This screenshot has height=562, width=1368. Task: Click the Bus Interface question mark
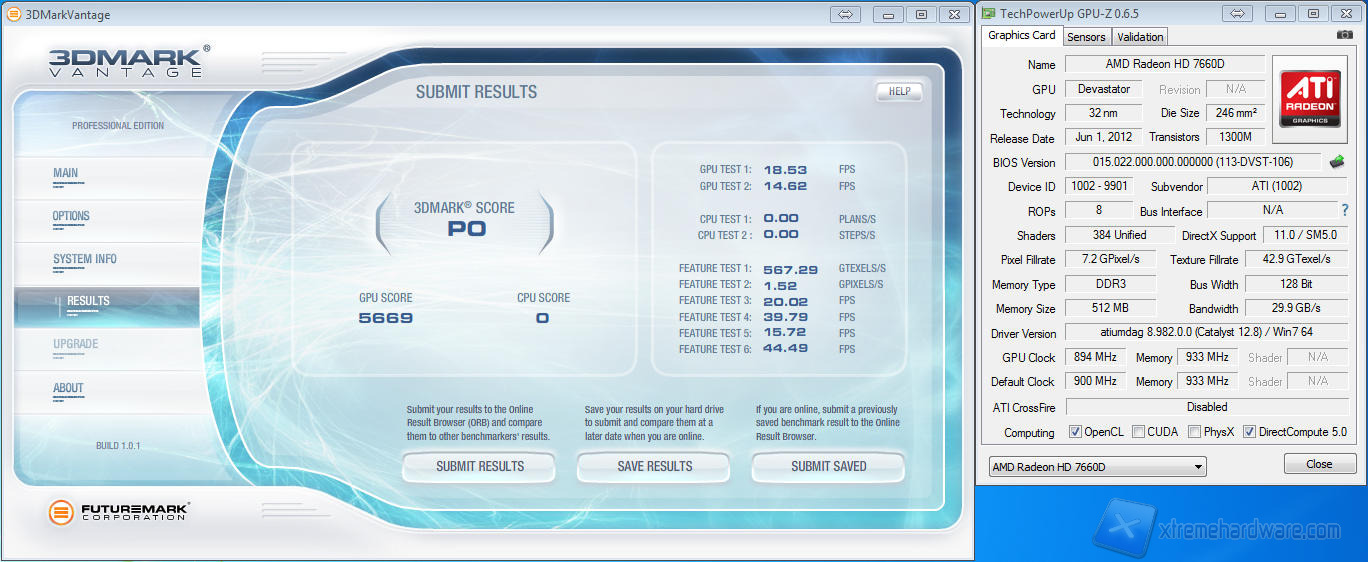pyautogui.click(x=1345, y=210)
